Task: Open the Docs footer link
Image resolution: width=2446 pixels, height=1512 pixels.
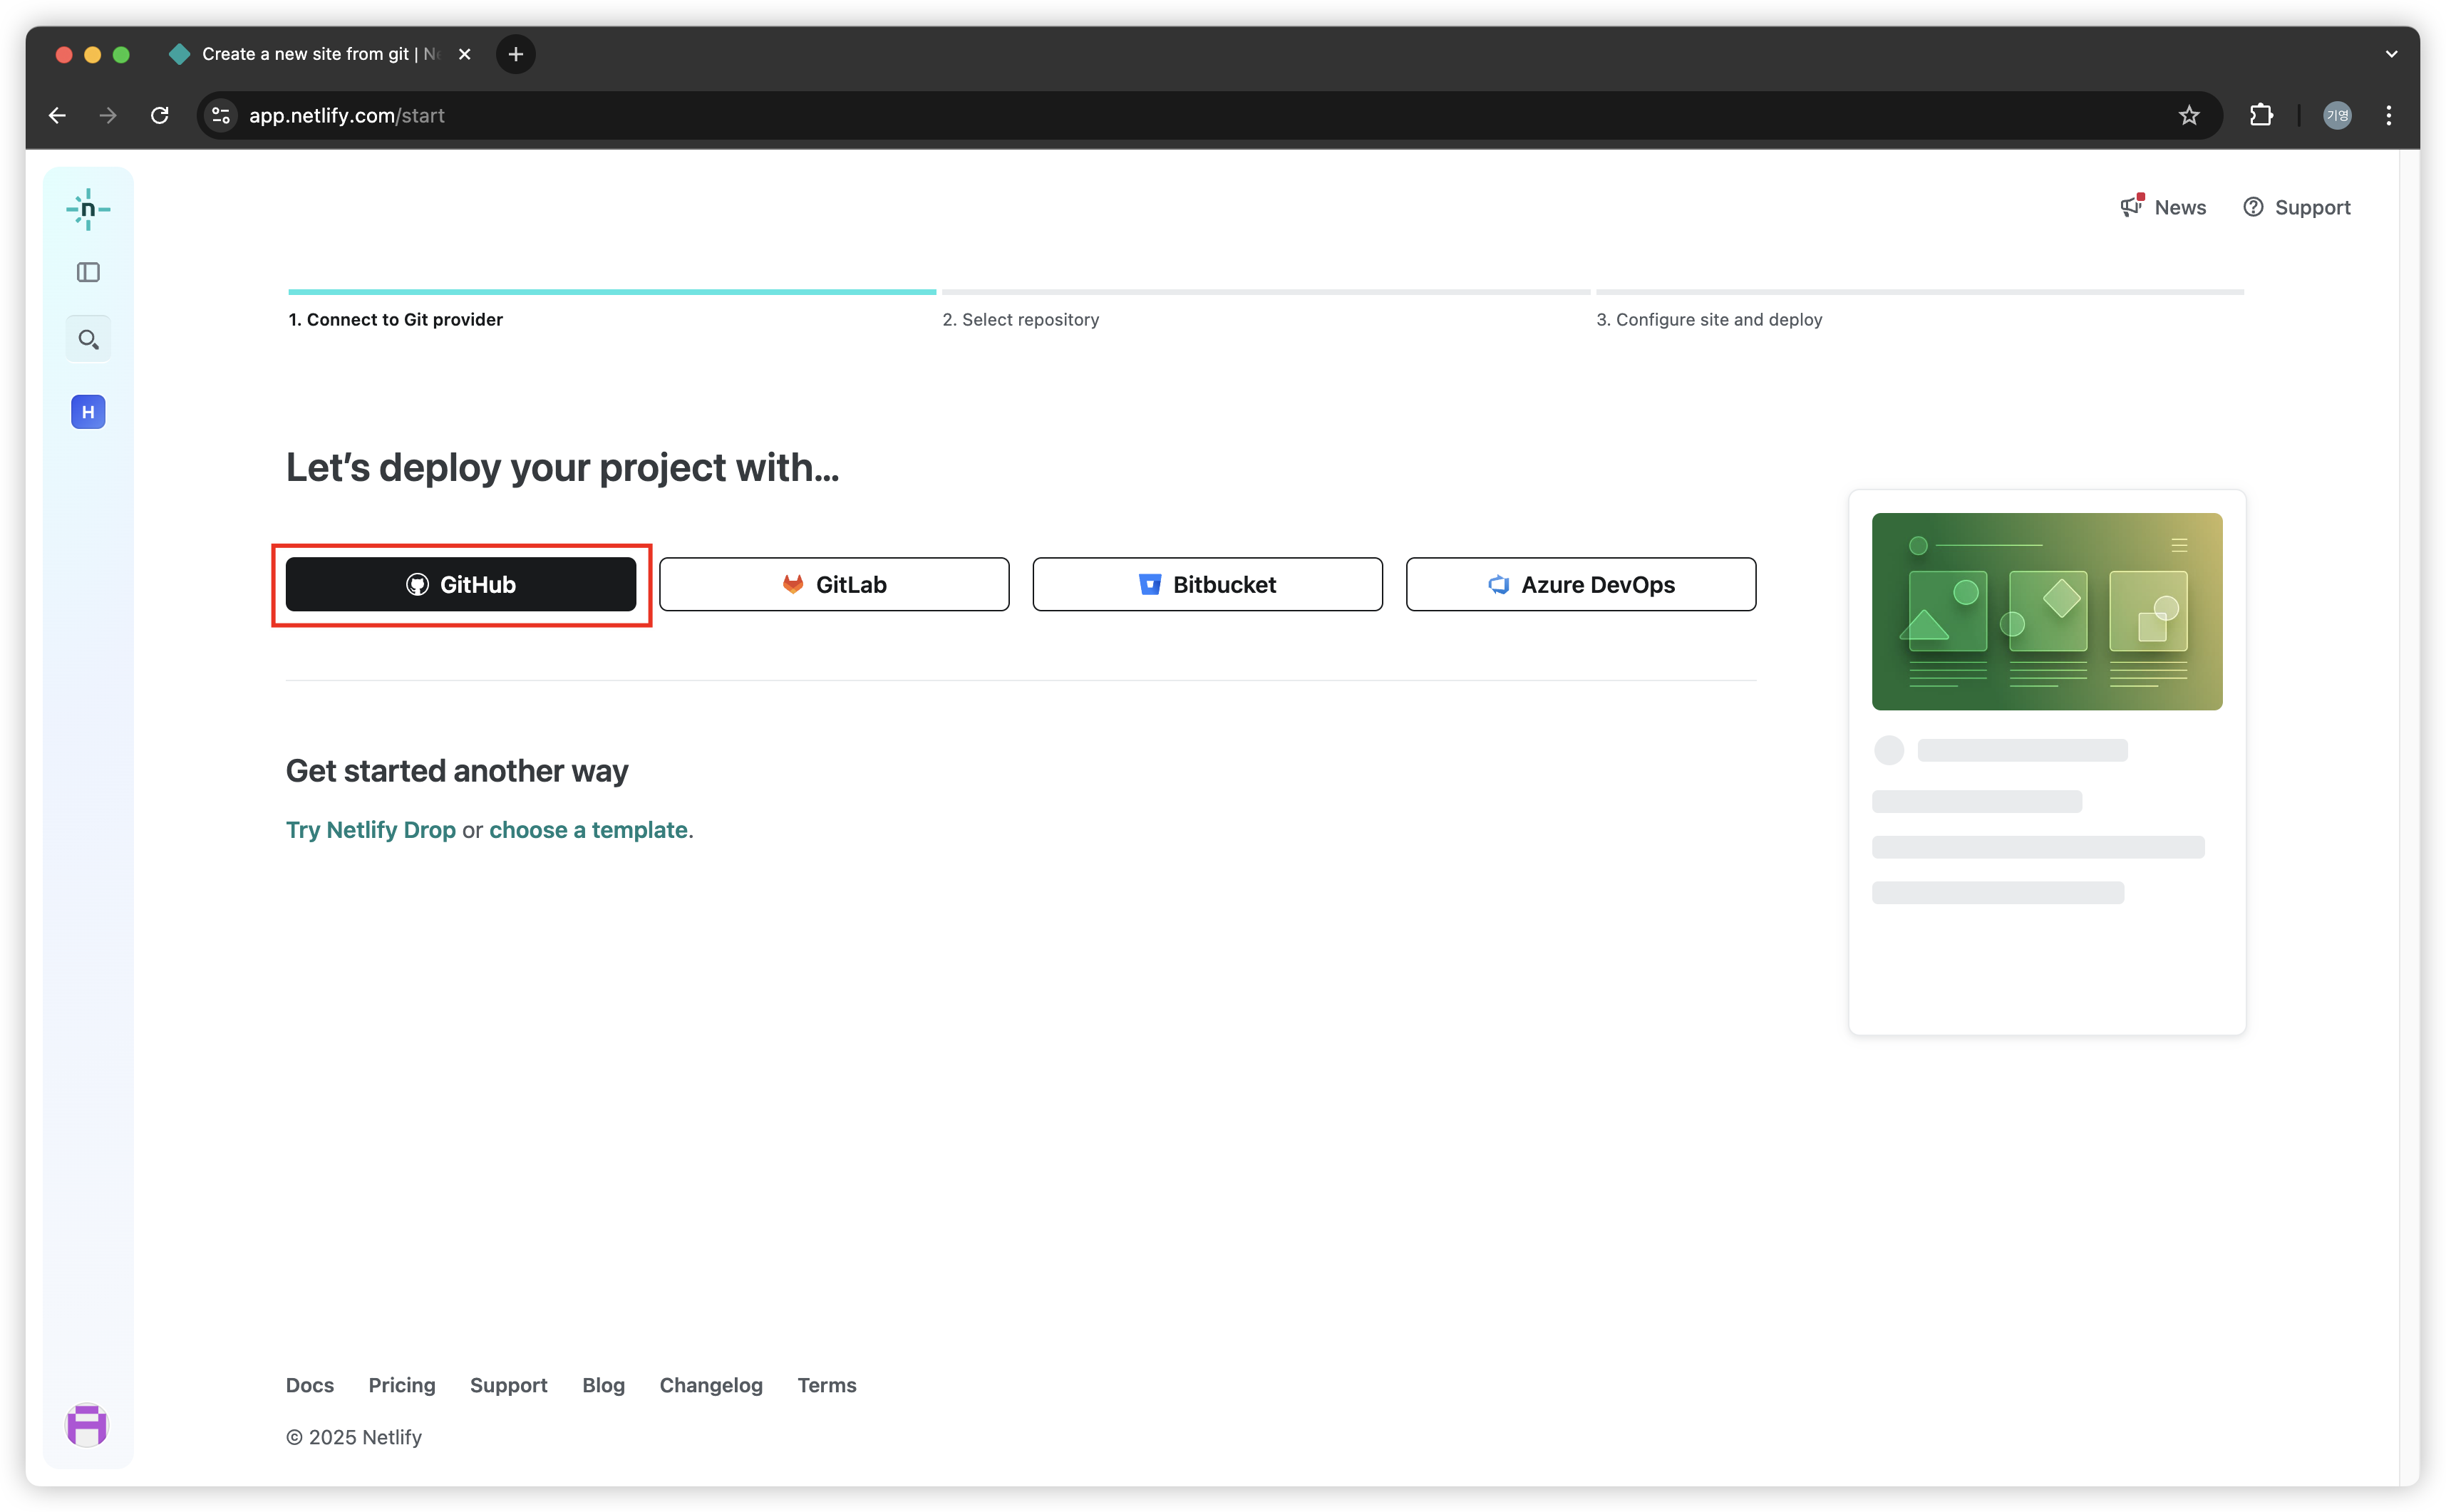Action: click(x=310, y=1385)
